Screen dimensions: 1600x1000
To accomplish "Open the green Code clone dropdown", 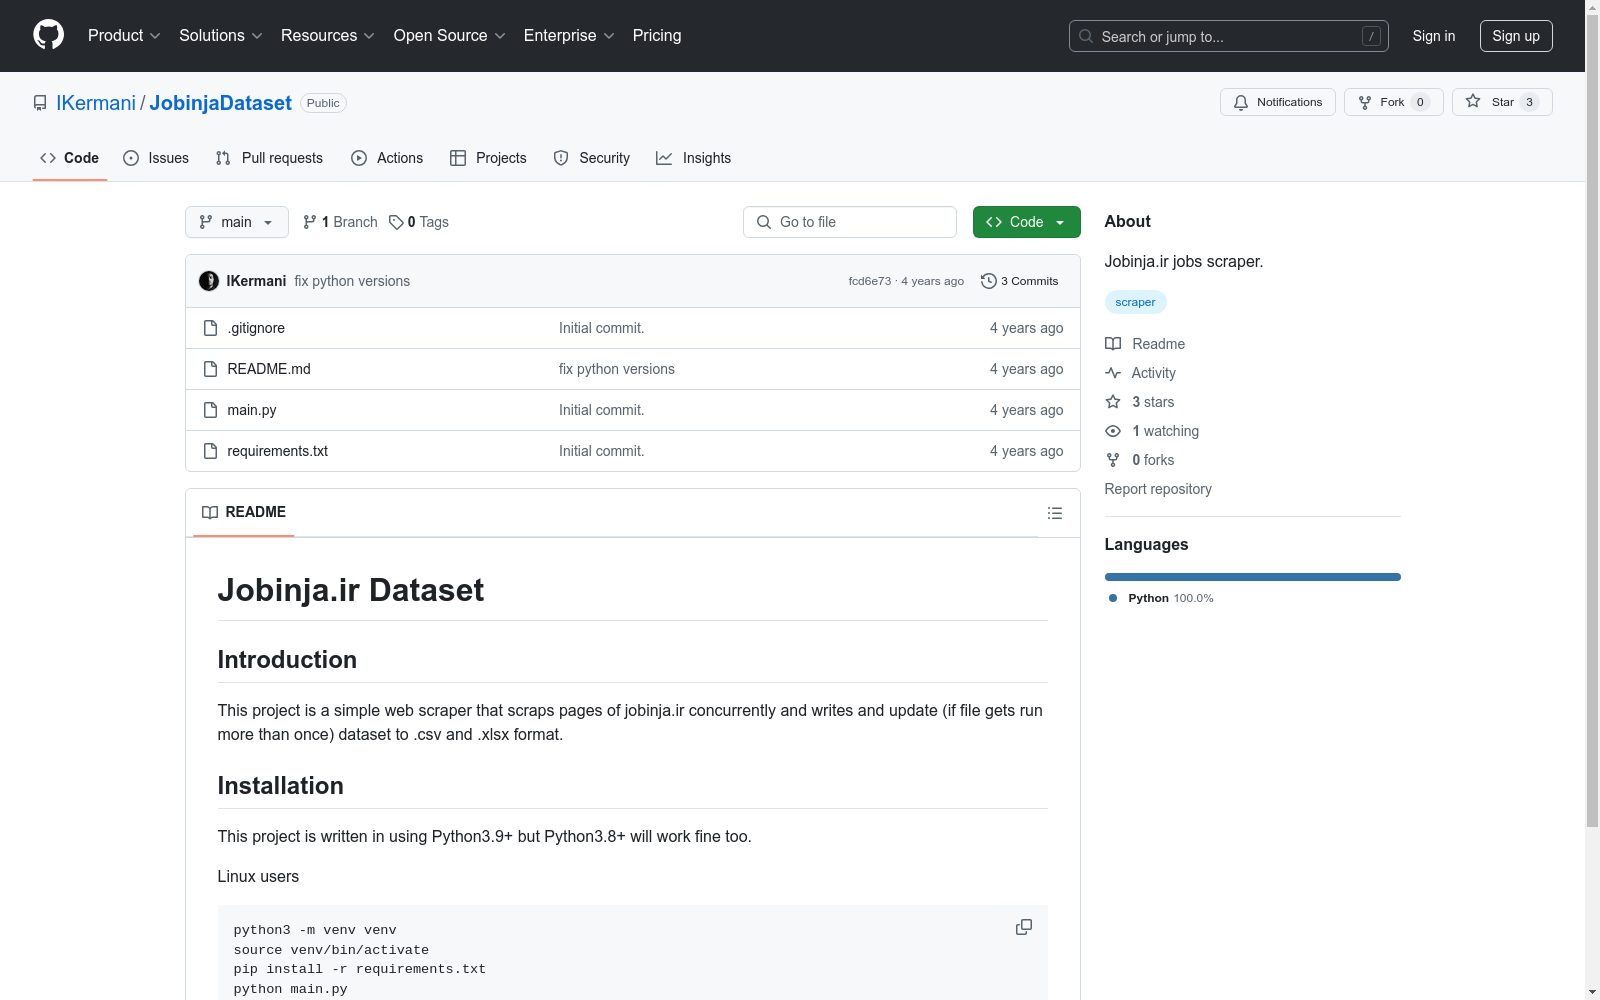I will point(1027,222).
